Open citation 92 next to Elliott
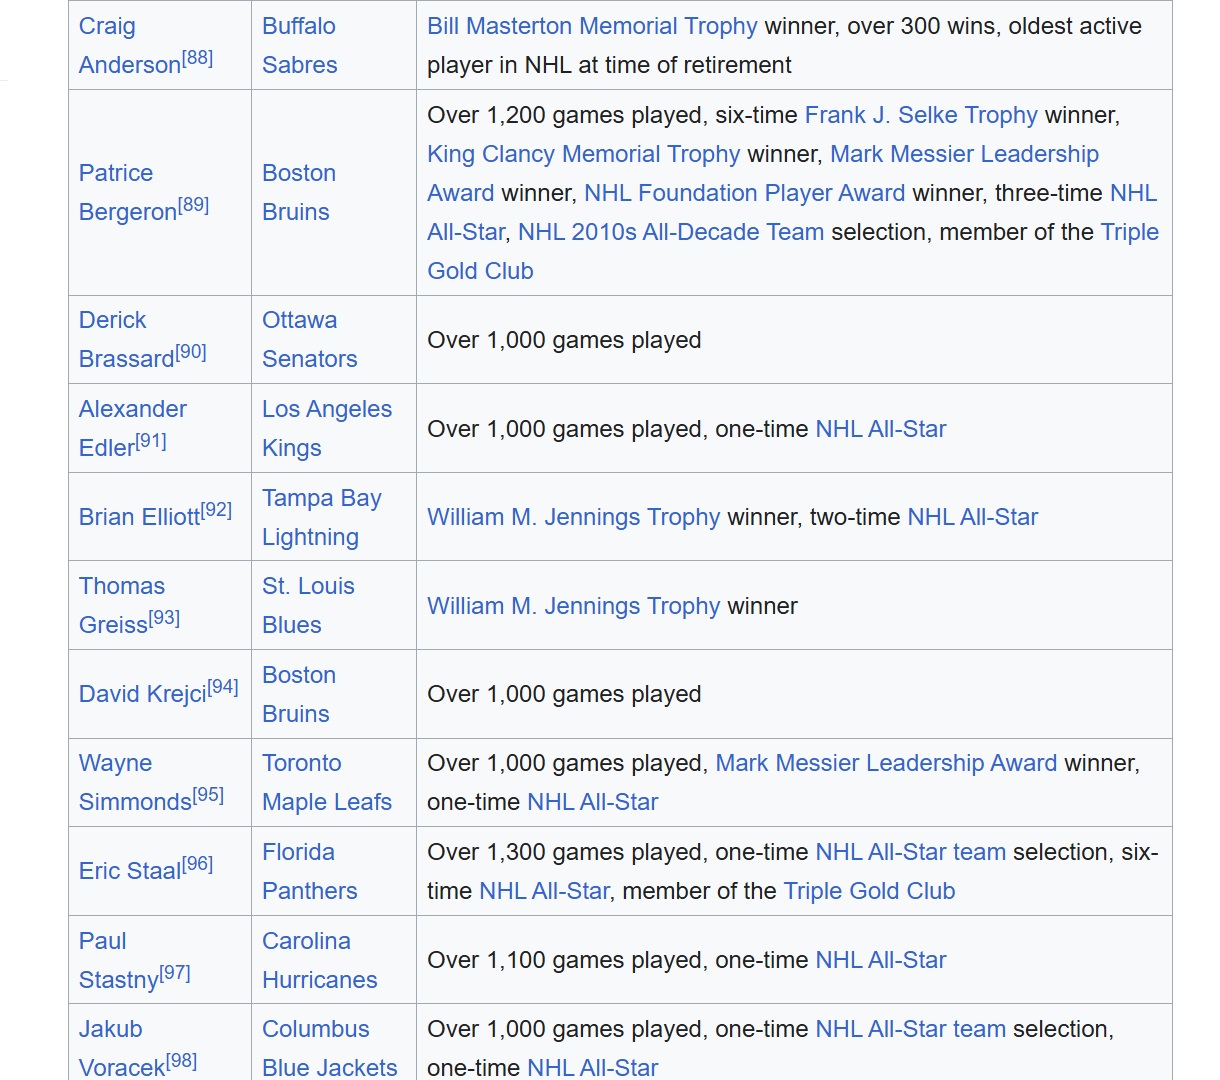1220x1080 pixels. pos(216,510)
